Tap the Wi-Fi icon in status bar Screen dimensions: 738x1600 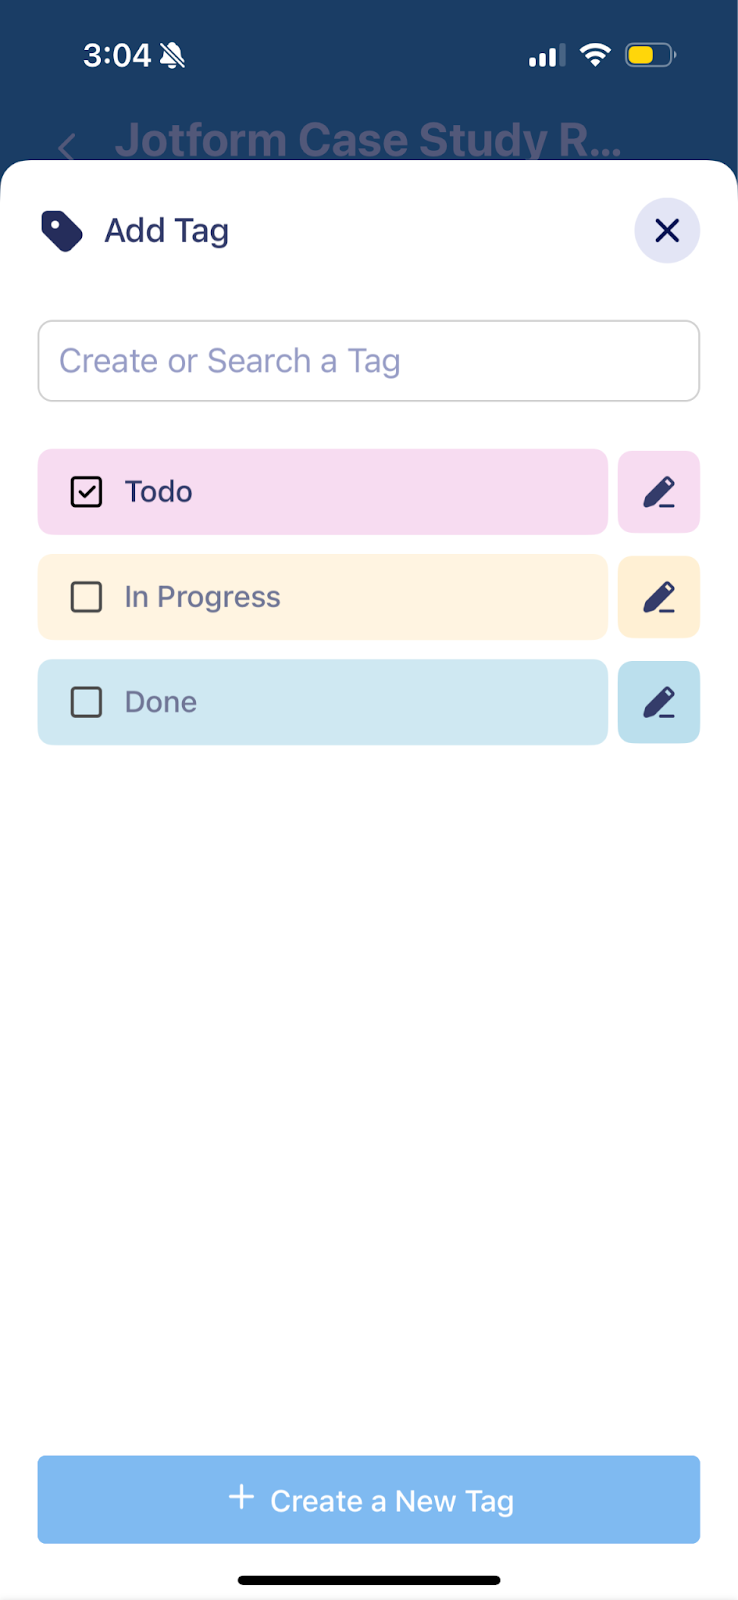click(595, 55)
